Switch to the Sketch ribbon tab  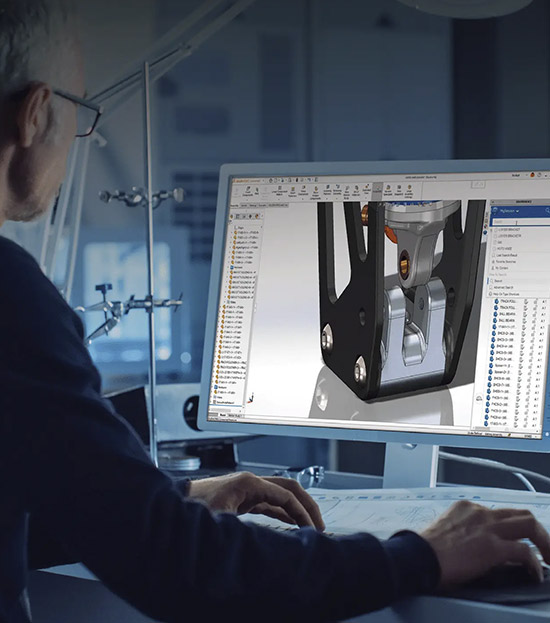click(x=253, y=205)
